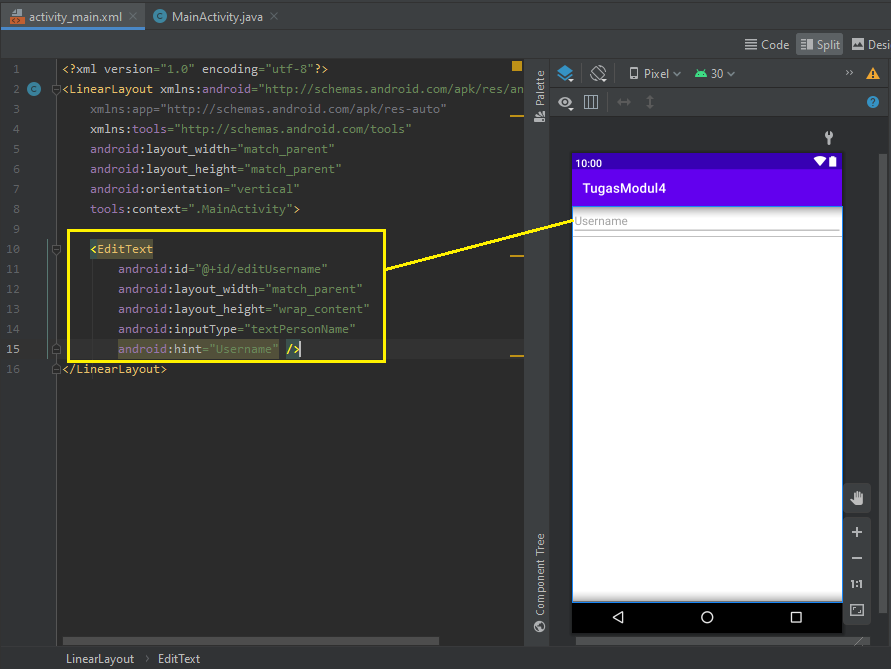
Task: Click the Zoom Out icon in design view
Action: tap(856, 558)
